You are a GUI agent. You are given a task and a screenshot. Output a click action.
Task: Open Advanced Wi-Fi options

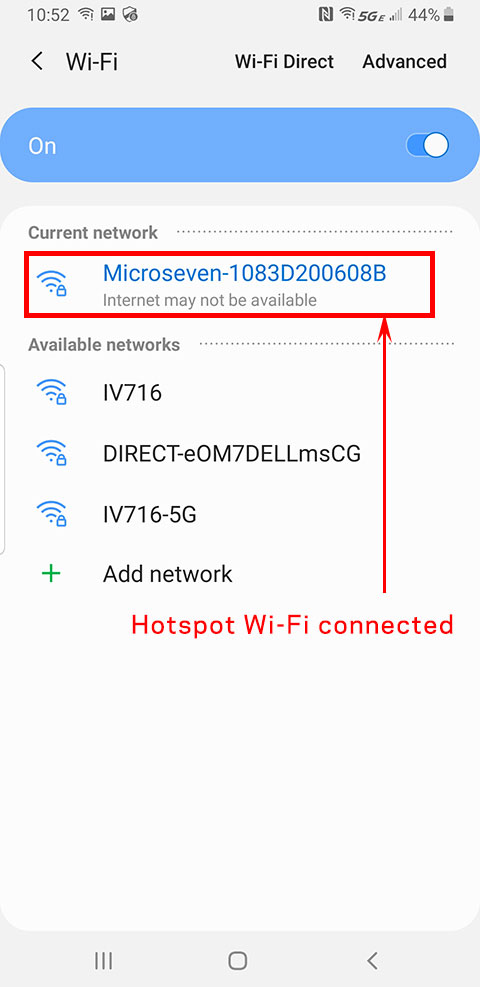pos(405,62)
